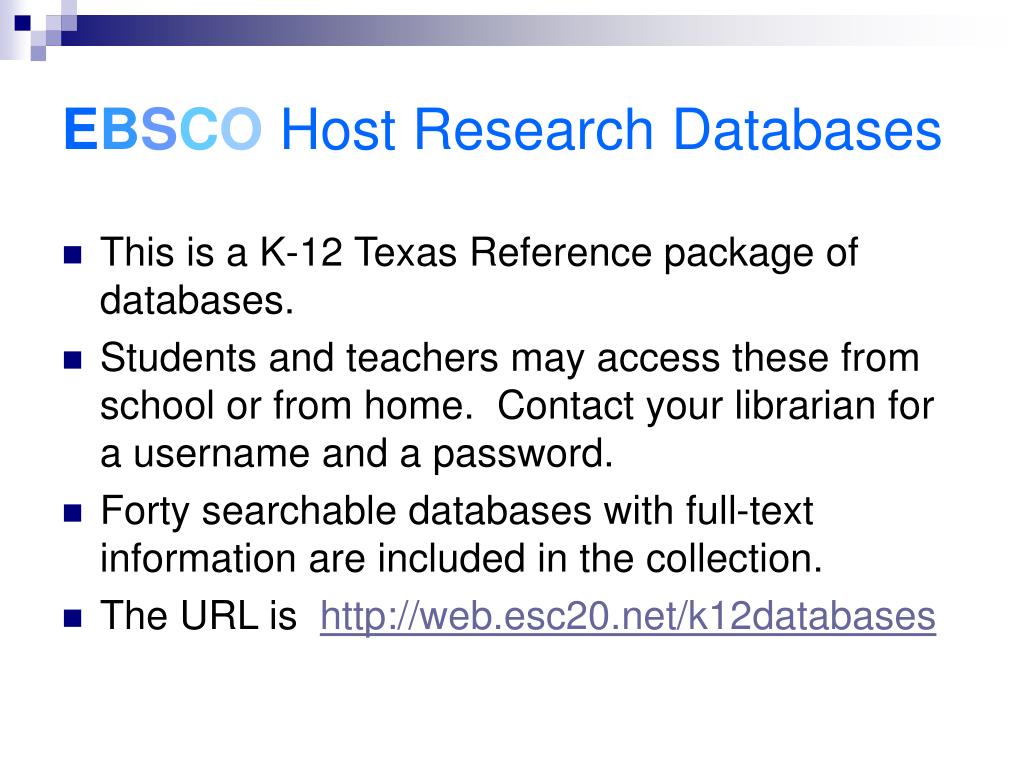
Task: Click the word 'databases.' on second line
Action: coord(197,300)
